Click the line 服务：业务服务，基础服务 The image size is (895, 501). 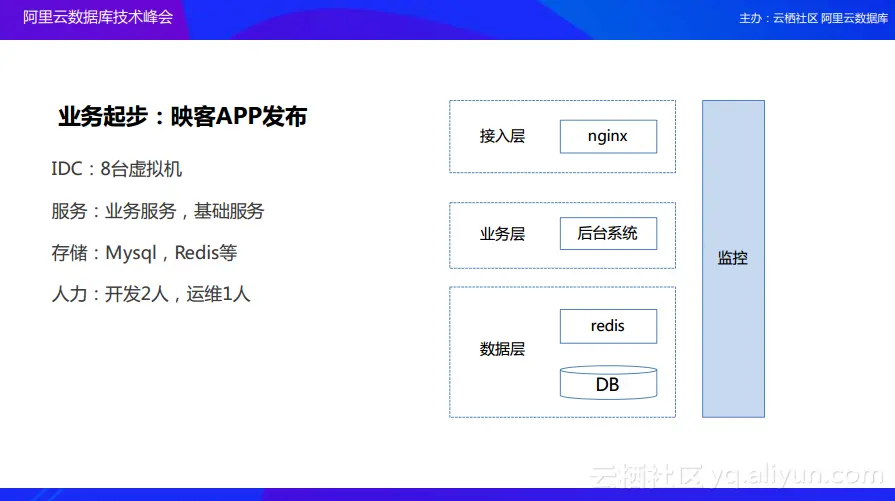[x=158, y=211]
